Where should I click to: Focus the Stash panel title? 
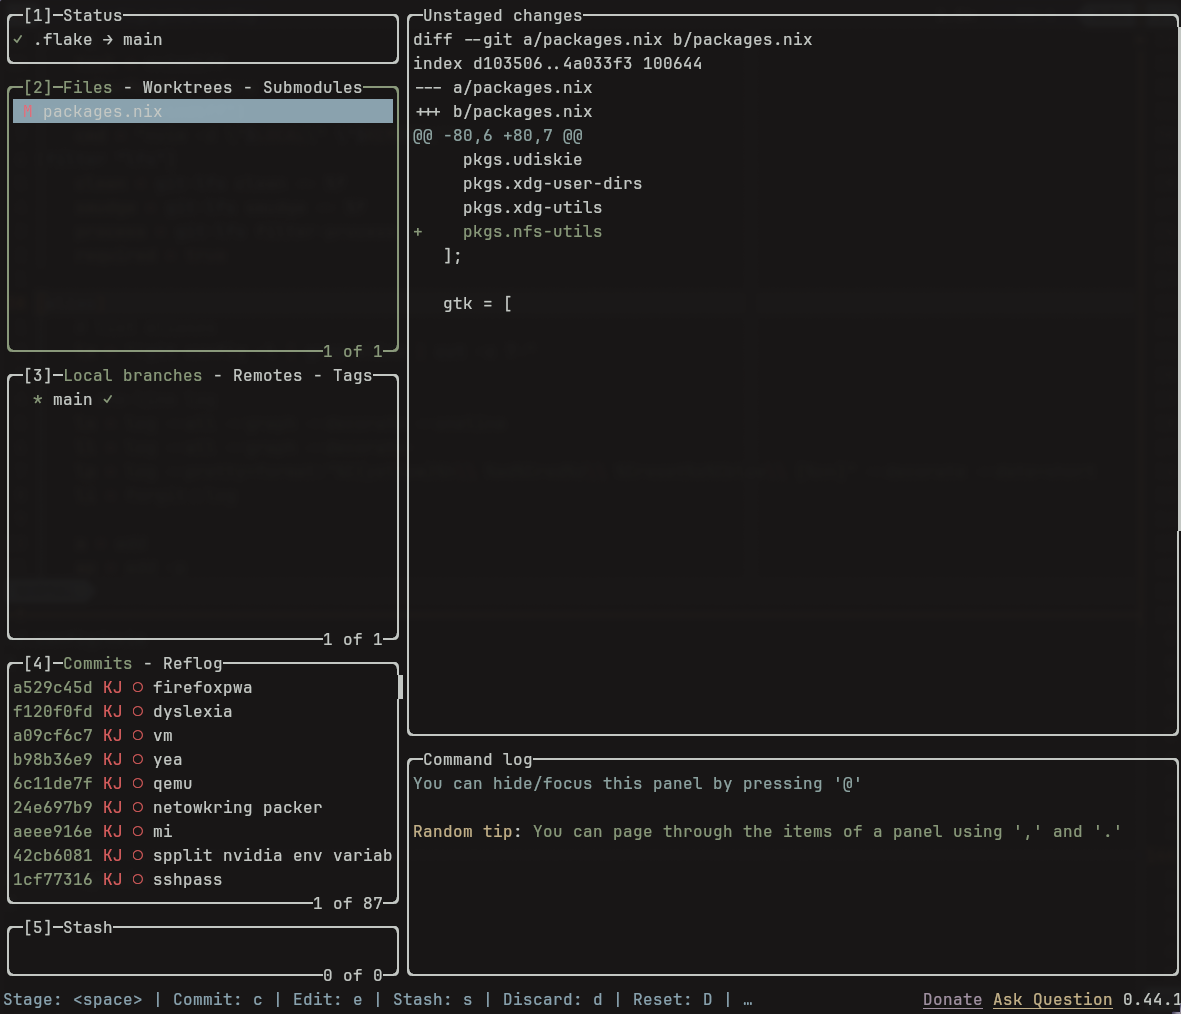pos(87,927)
